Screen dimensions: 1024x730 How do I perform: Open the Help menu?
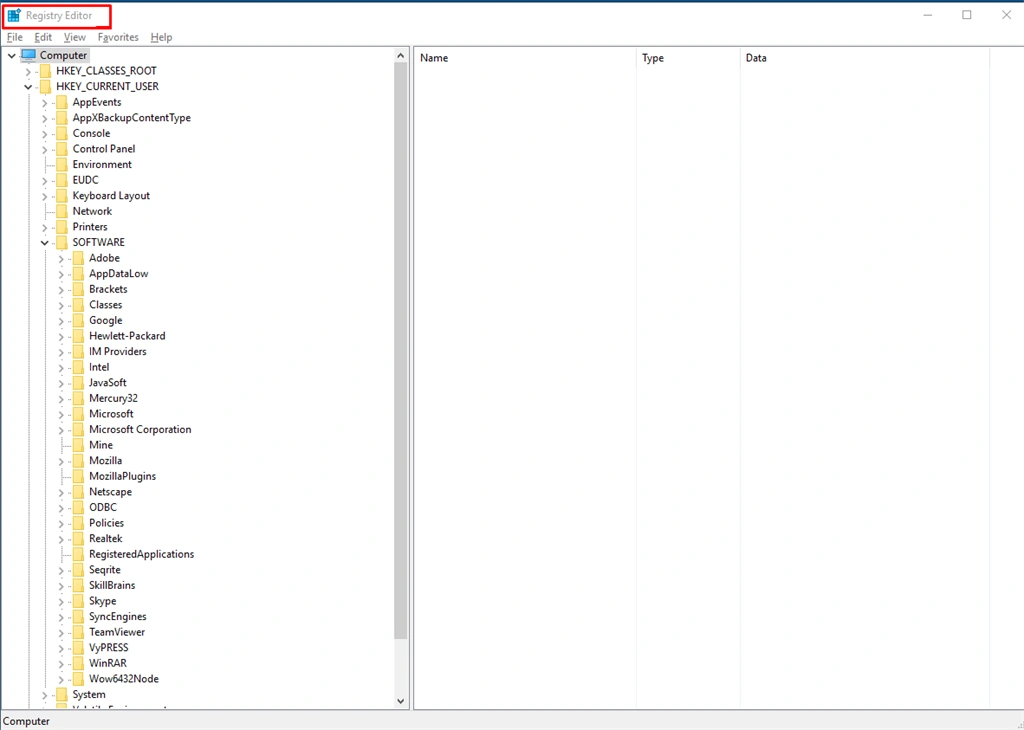[161, 37]
